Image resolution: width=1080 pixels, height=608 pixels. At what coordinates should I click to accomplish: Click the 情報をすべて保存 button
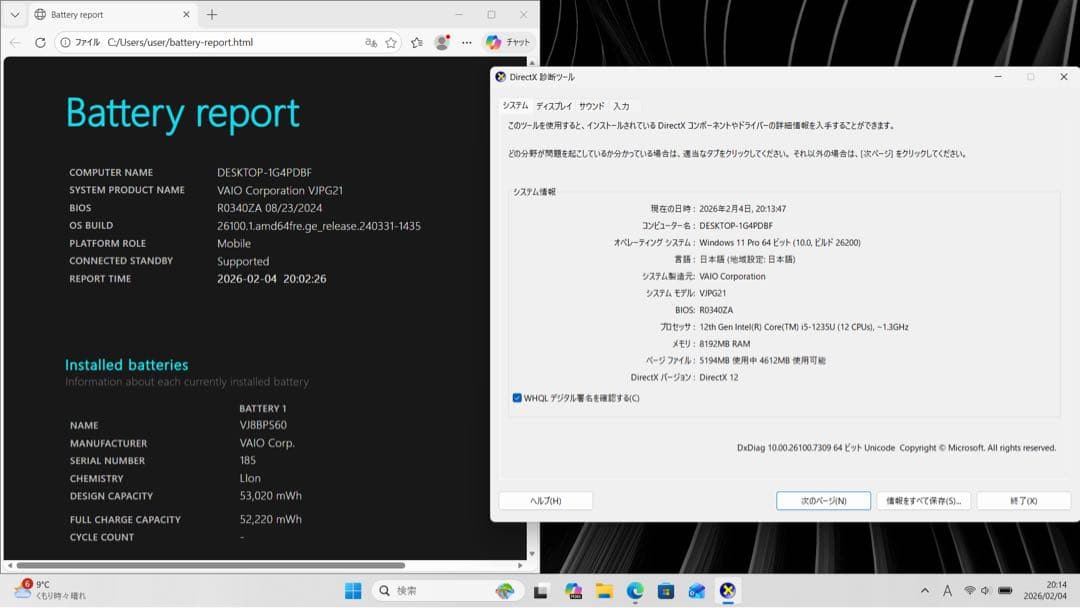click(923, 500)
